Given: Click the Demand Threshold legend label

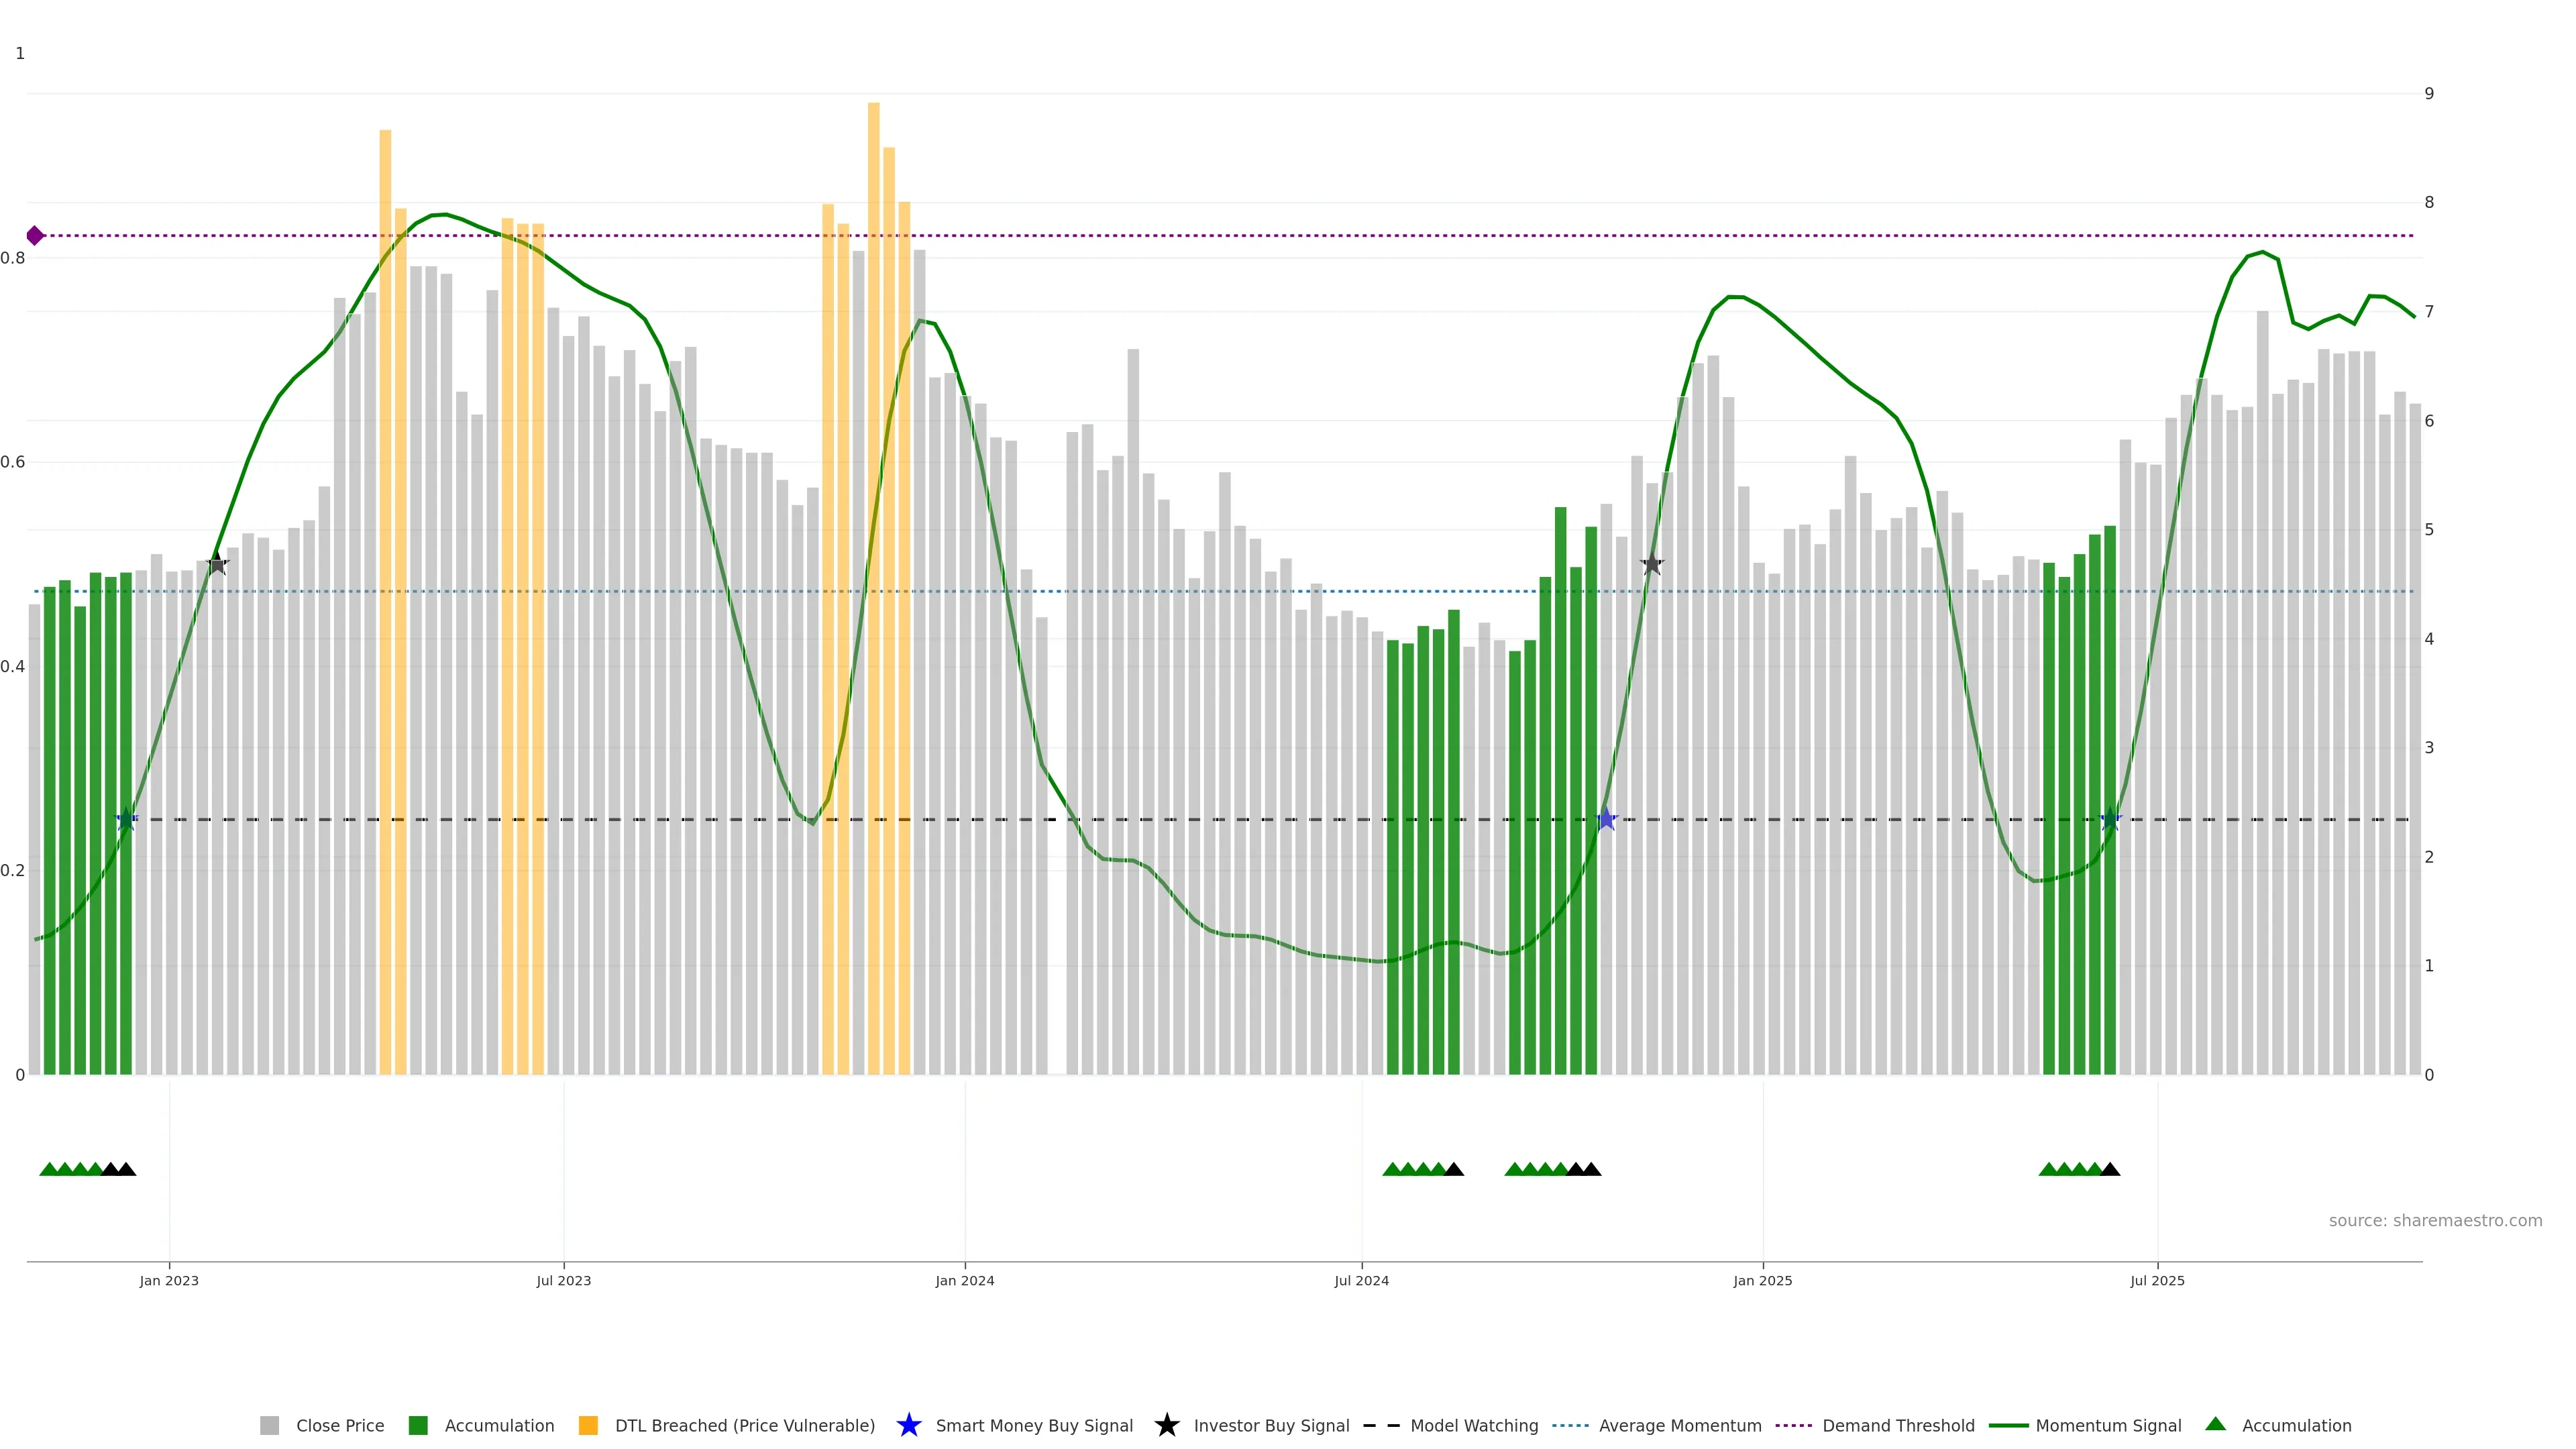Looking at the screenshot, I should click(1898, 1426).
